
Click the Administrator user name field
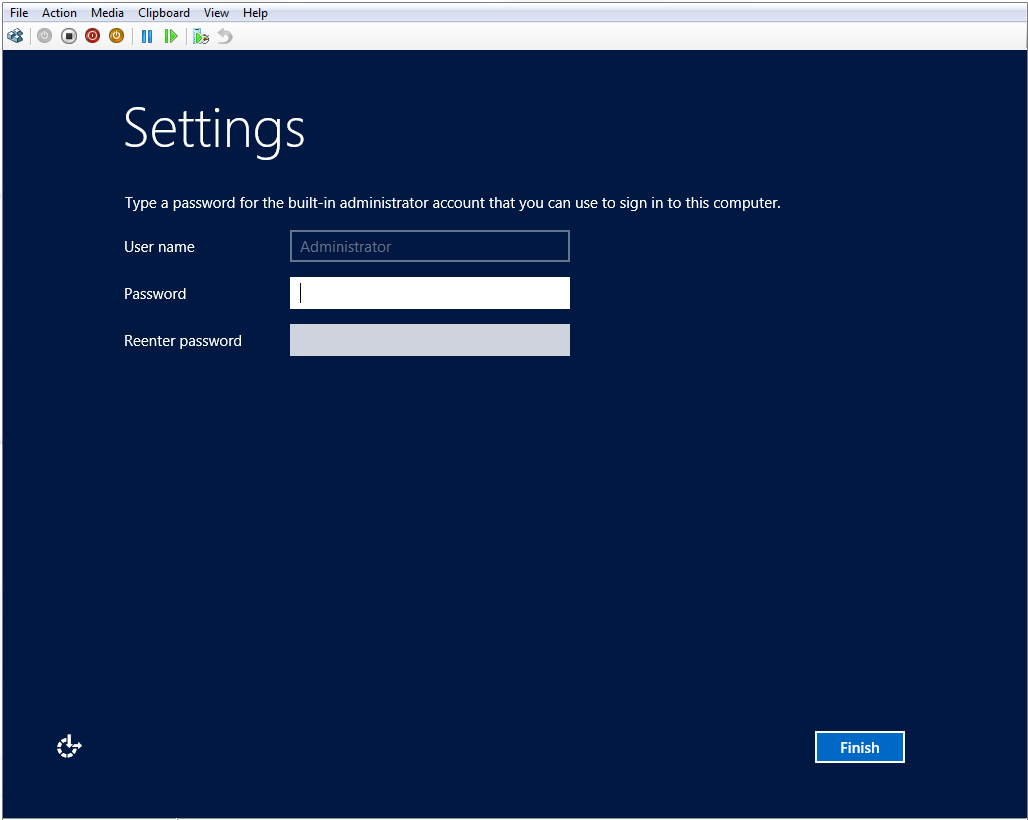tap(430, 246)
